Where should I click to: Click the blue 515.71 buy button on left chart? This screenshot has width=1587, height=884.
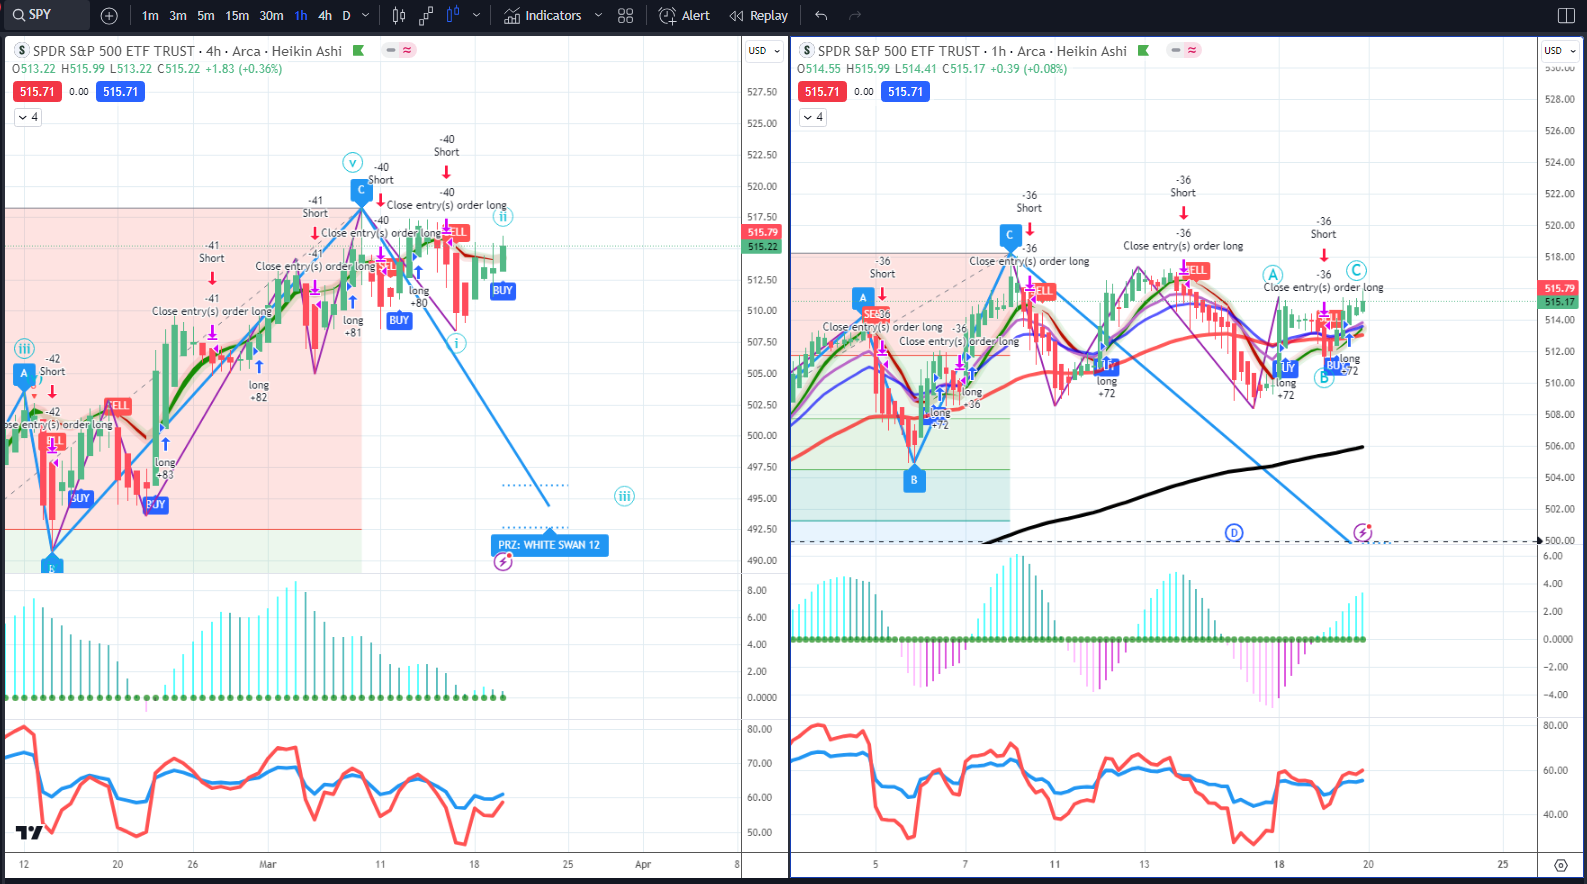pyautogui.click(x=120, y=91)
